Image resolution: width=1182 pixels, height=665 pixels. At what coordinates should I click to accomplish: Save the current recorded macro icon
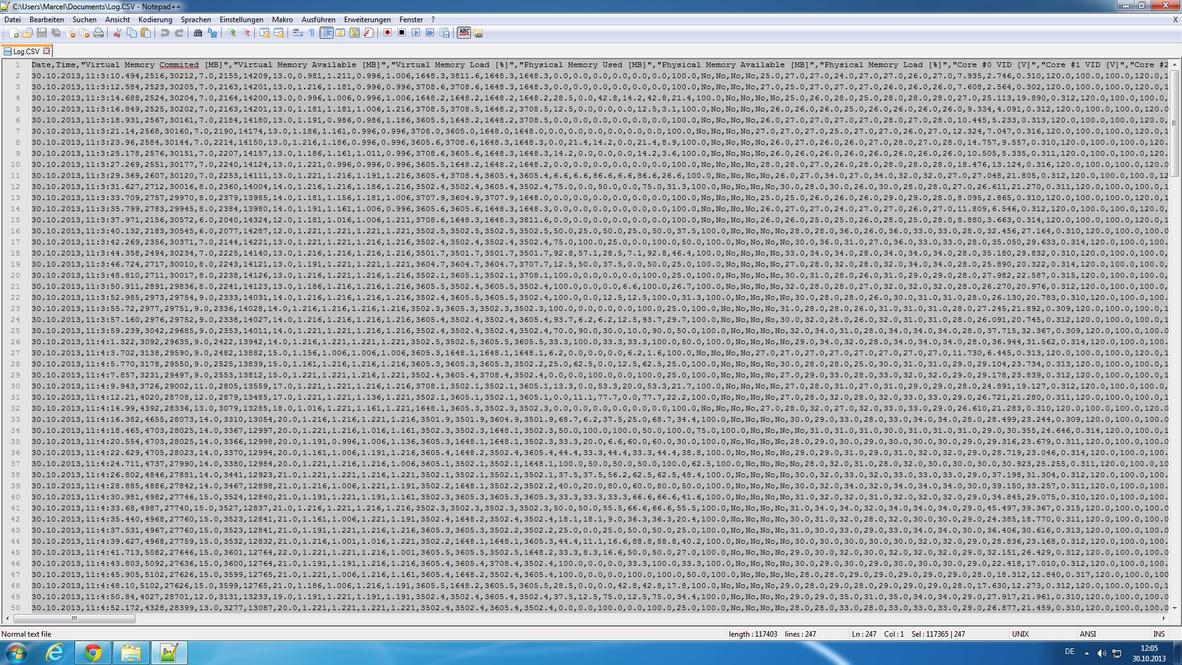click(x=445, y=33)
